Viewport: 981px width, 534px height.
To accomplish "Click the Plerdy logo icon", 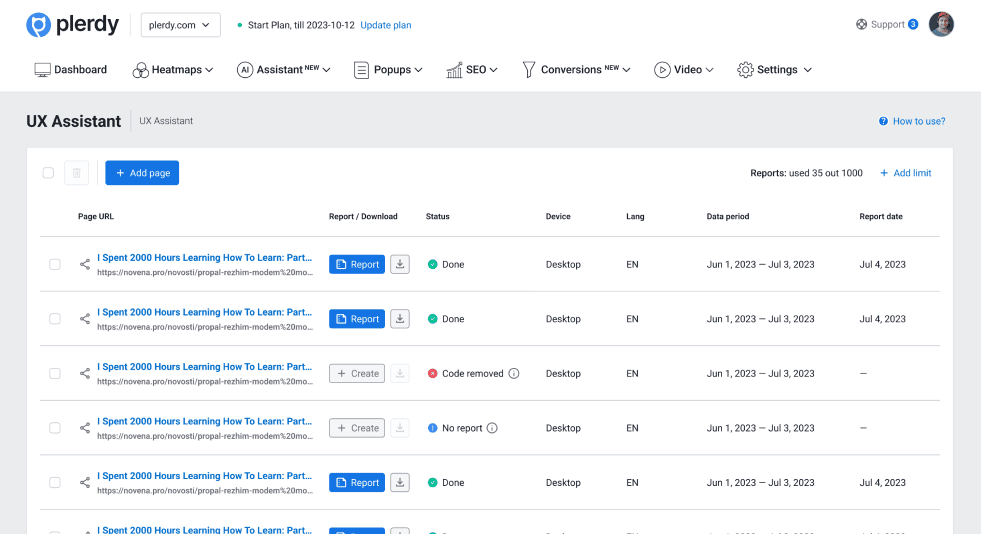I will click(x=38, y=25).
